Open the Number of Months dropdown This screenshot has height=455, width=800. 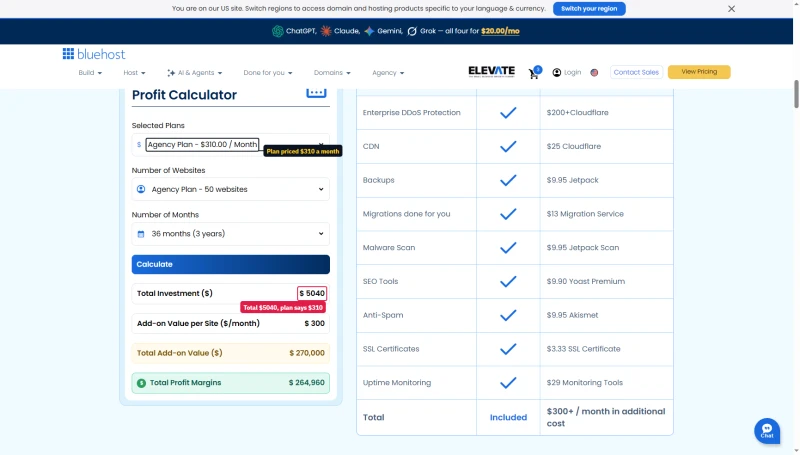click(231, 234)
